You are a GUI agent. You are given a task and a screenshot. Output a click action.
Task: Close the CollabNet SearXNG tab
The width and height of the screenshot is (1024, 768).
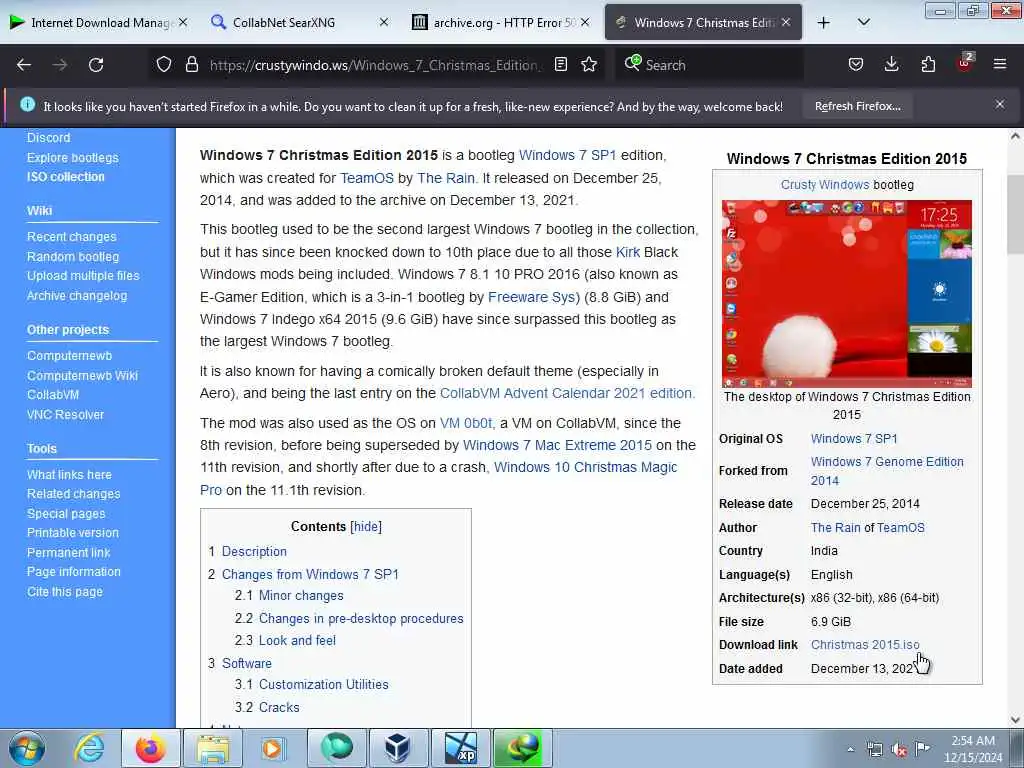[384, 23]
